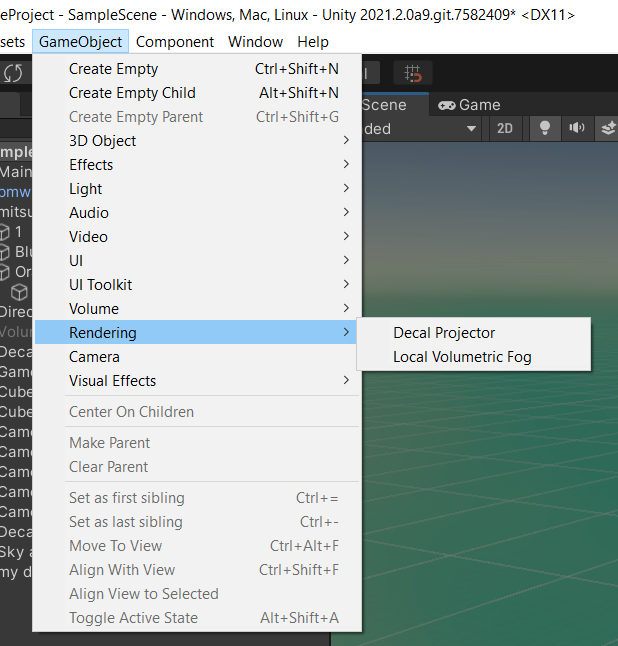
Task: Switch to the Game tab
Action: pos(469,105)
